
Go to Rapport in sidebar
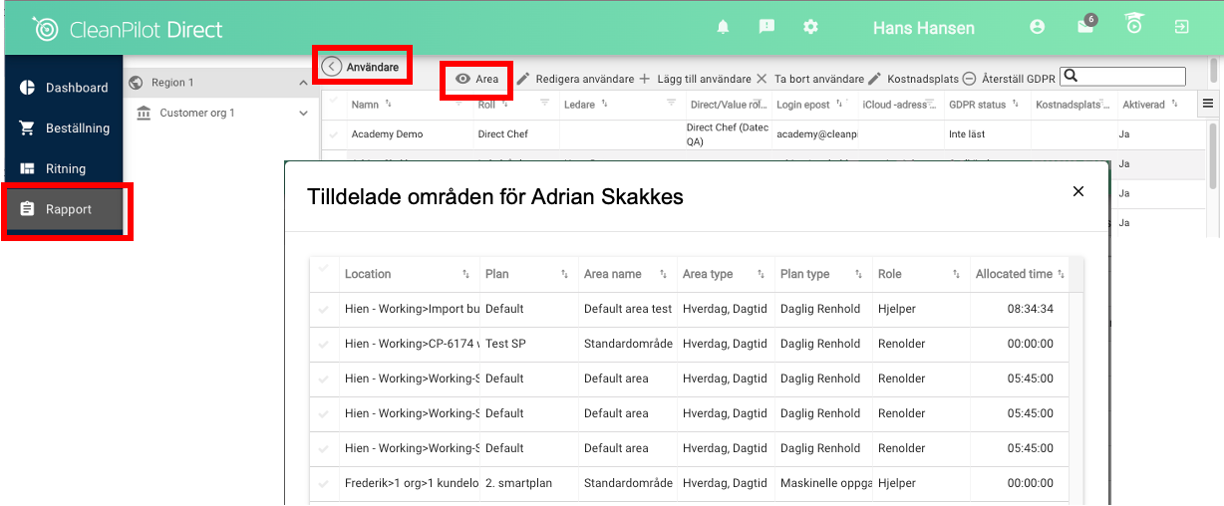point(67,209)
